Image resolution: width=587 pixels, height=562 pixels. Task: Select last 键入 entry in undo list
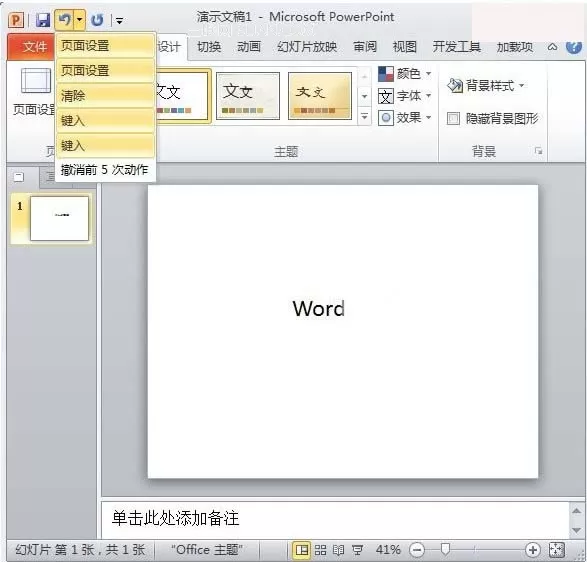pos(105,145)
